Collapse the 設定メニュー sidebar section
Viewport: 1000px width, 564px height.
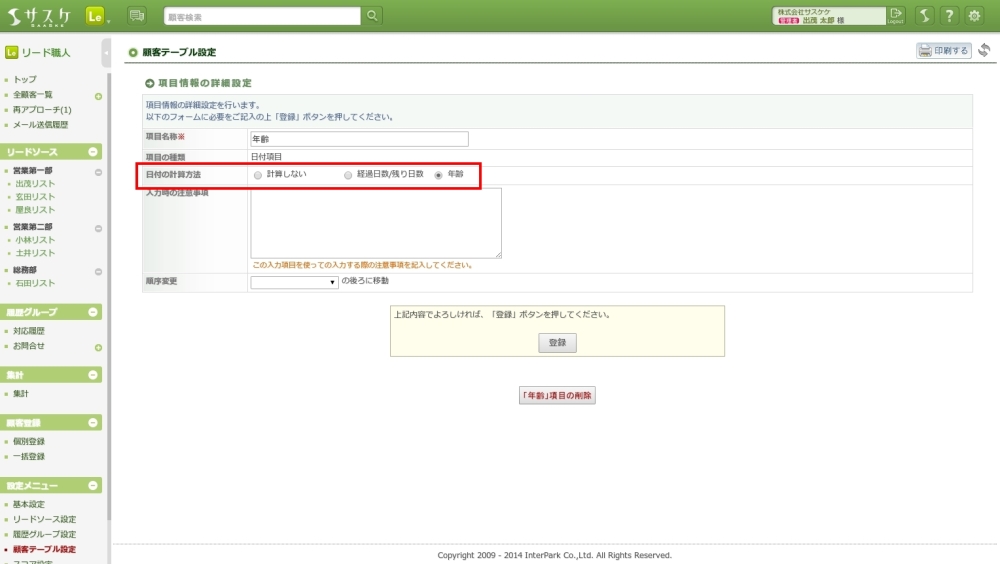tap(93, 486)
